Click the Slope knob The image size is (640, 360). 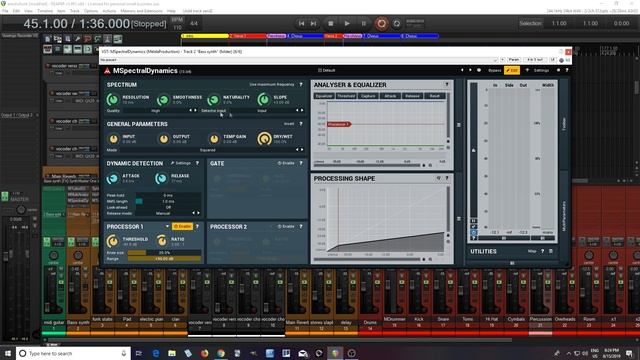click(264, 99)
